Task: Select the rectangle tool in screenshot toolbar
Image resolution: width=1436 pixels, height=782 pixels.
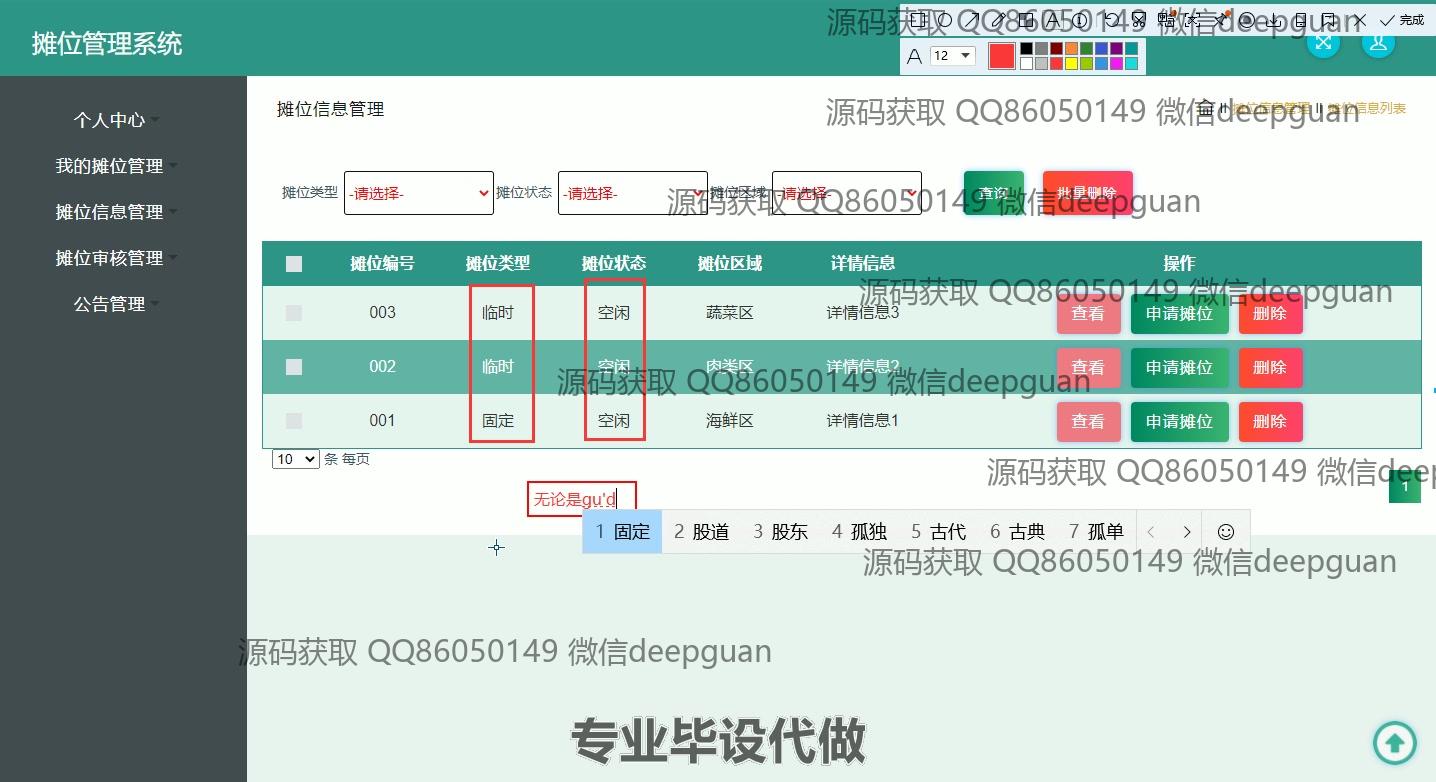Action: pos(917,20)
